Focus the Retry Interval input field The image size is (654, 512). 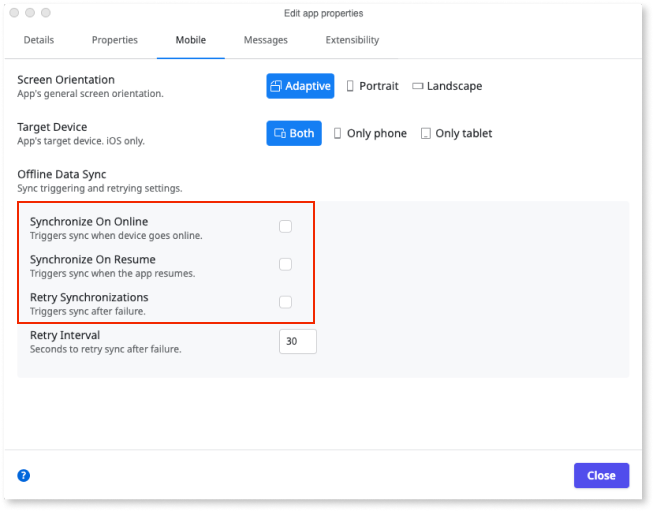(x=298, y=341)
